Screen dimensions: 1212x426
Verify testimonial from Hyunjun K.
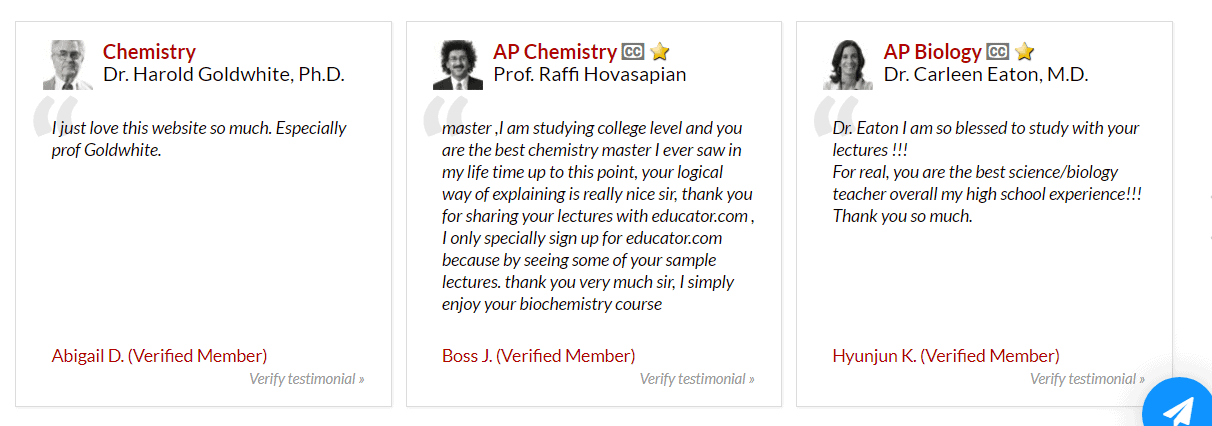click(1087, 379)
